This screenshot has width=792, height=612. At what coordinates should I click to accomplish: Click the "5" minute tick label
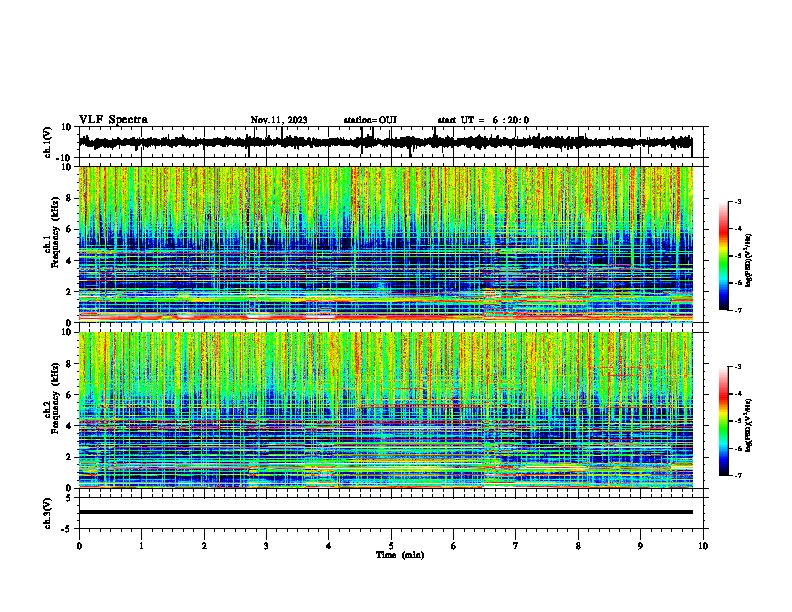[x=391, y=546]
